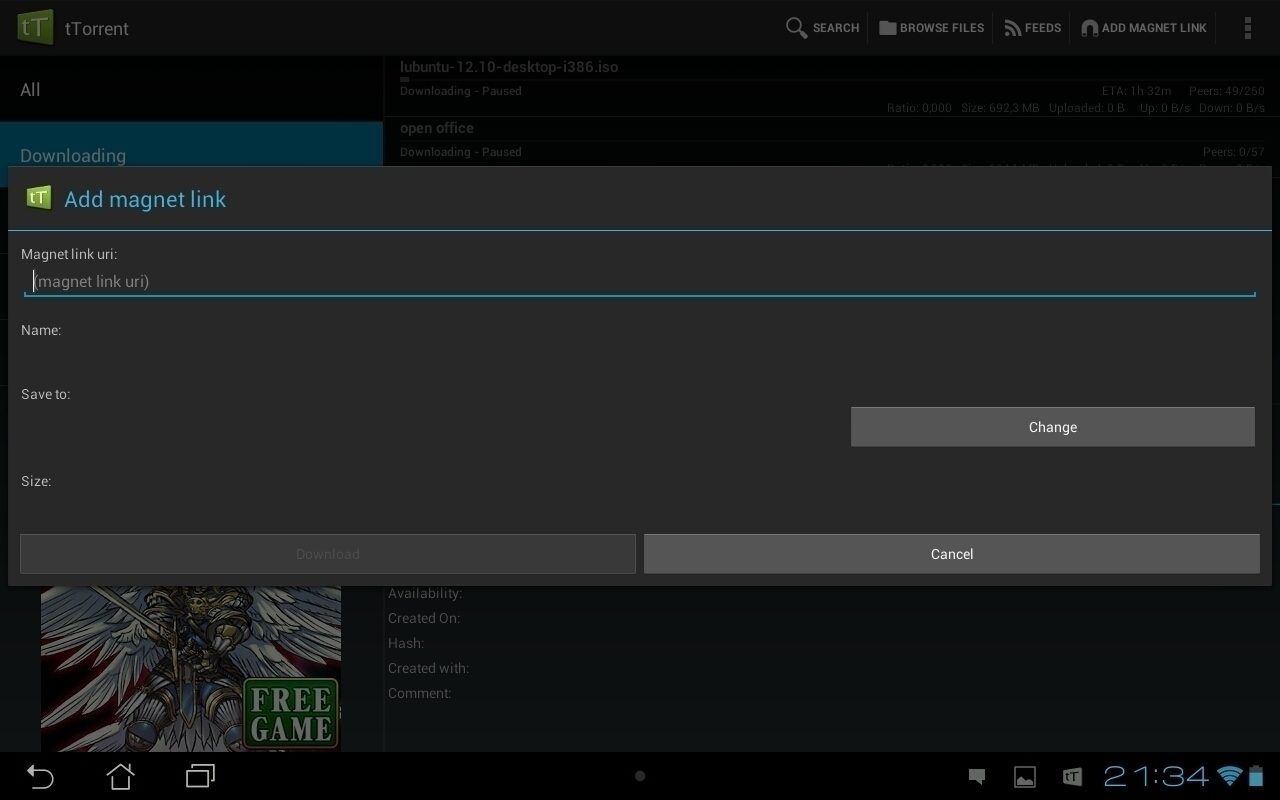Open Browse Files from the toolbar
Image resolution: width=1280 pixels, height=800 pixels.
click(931, 28)
